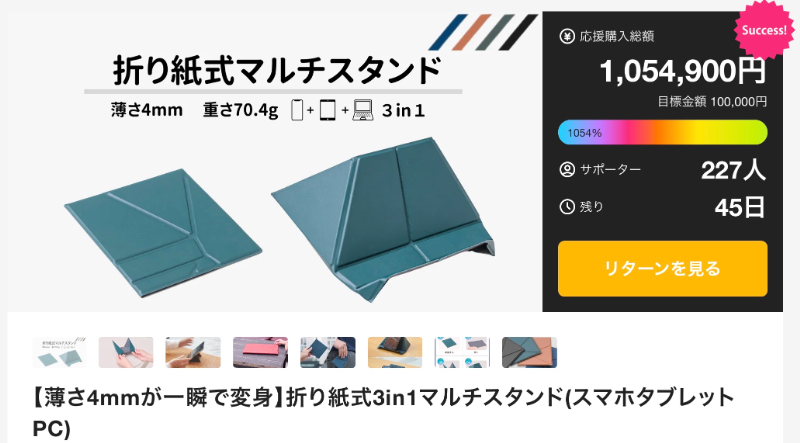Click the rainbow 1054% progress bar
The width and height of the screenshot is (800, 443).
[x=662, y=133]
